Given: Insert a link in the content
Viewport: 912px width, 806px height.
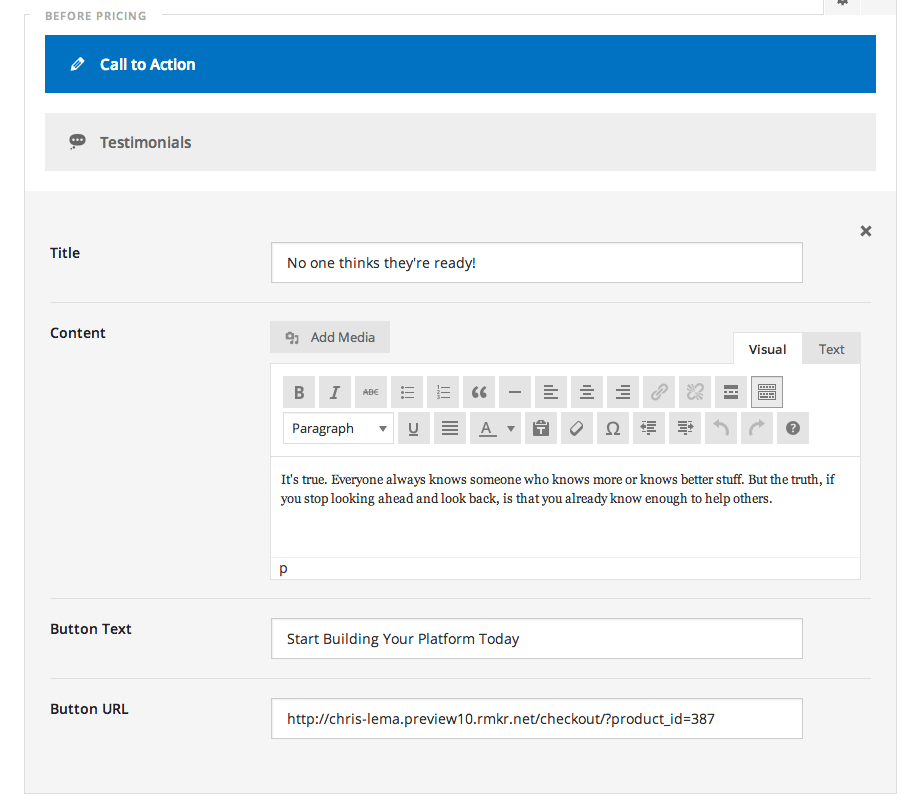Looking at the screenshot, I should [x=658, y=391].
